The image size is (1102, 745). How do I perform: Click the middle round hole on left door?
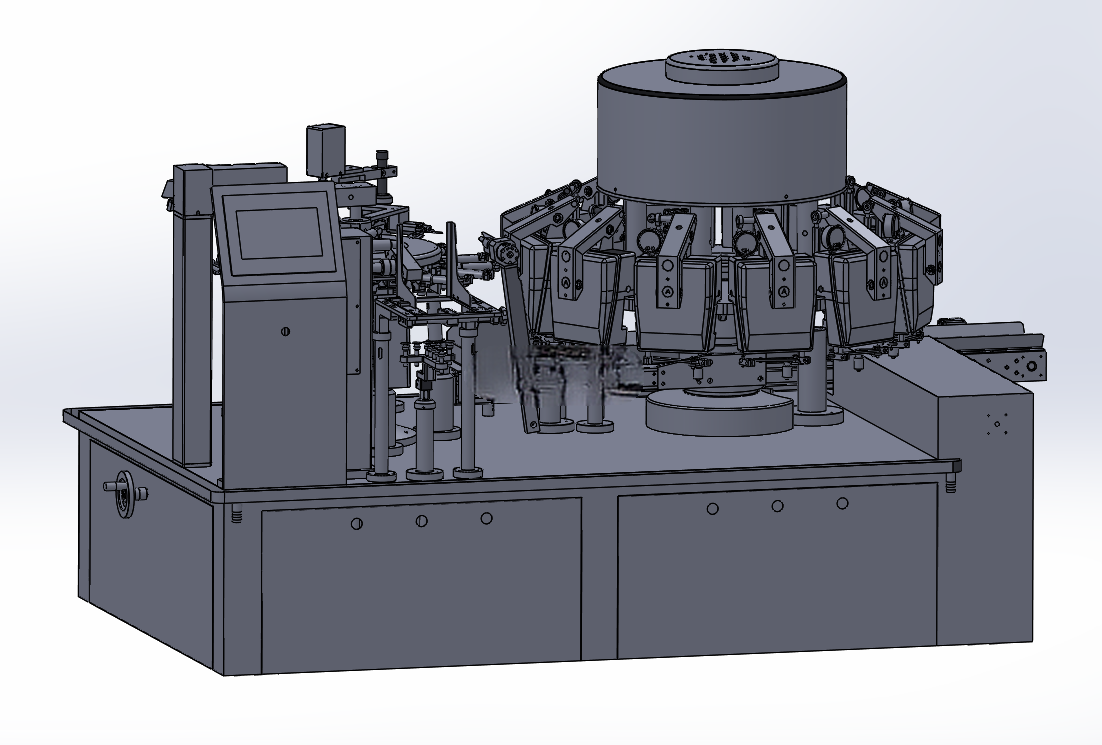click(x=421, y=521)
